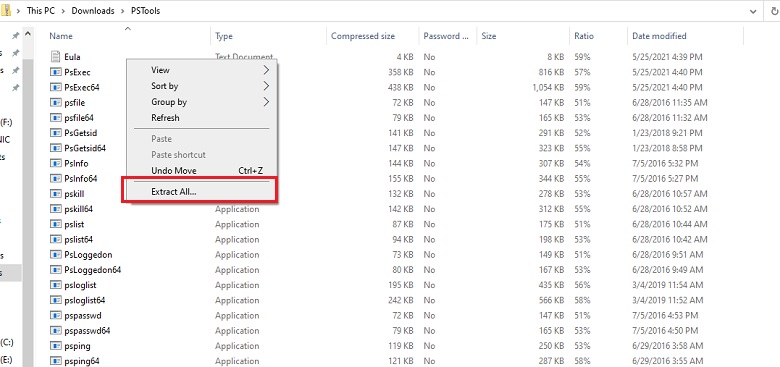Expand chevron after Downloads breadcrumb
This screenshot has width=780, height=367.
123,11
